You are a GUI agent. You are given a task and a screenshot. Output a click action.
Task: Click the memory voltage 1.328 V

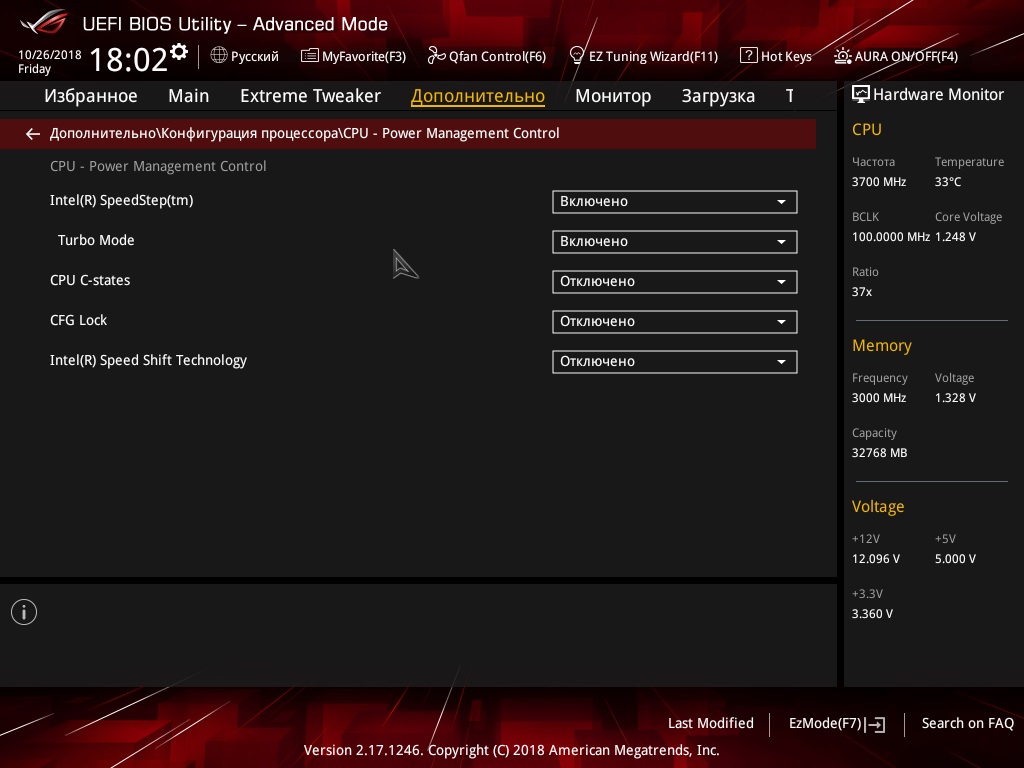[955, 398]
